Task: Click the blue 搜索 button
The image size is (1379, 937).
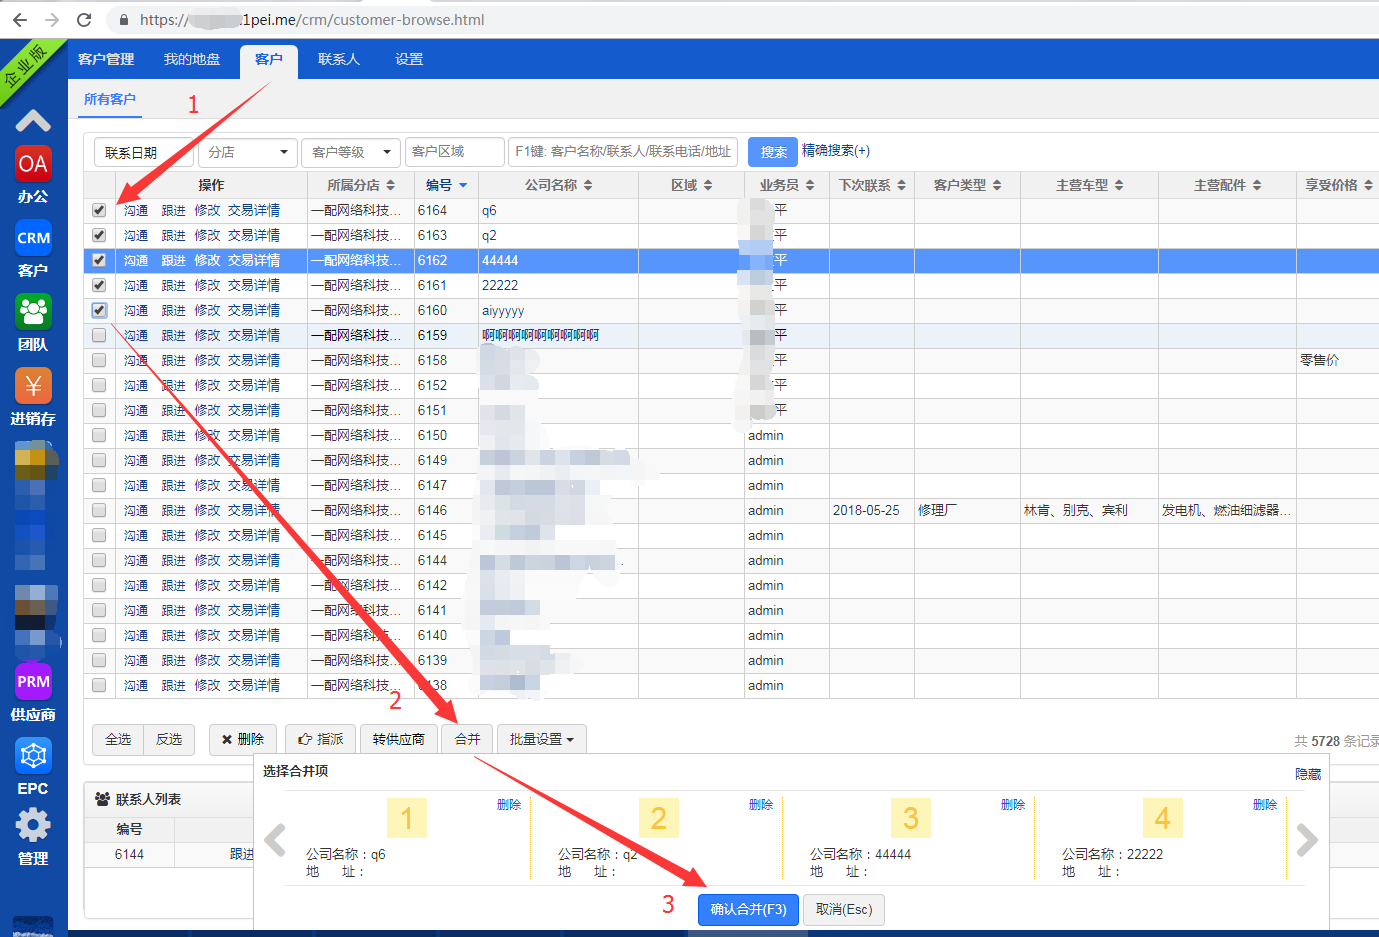Action: pyautogui.click(x=773, y=152)
